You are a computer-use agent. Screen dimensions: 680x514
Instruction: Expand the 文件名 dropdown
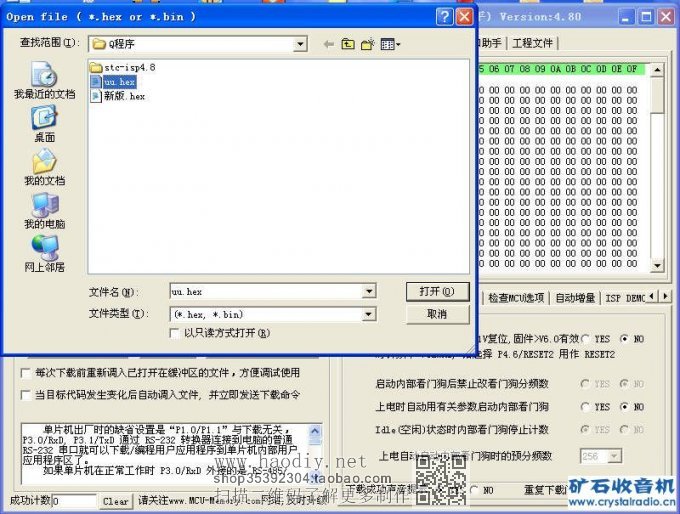pyautogui.click(x=369, y=292)
